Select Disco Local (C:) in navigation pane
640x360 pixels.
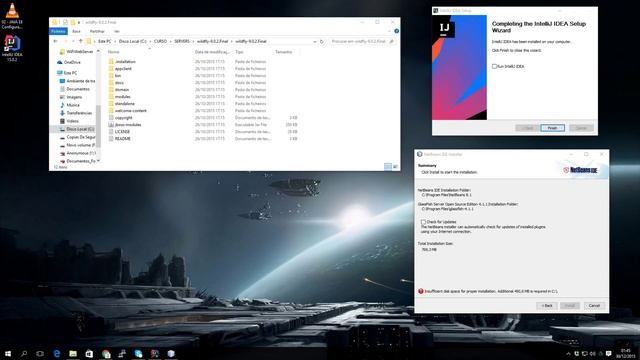[x=73, y=129]
